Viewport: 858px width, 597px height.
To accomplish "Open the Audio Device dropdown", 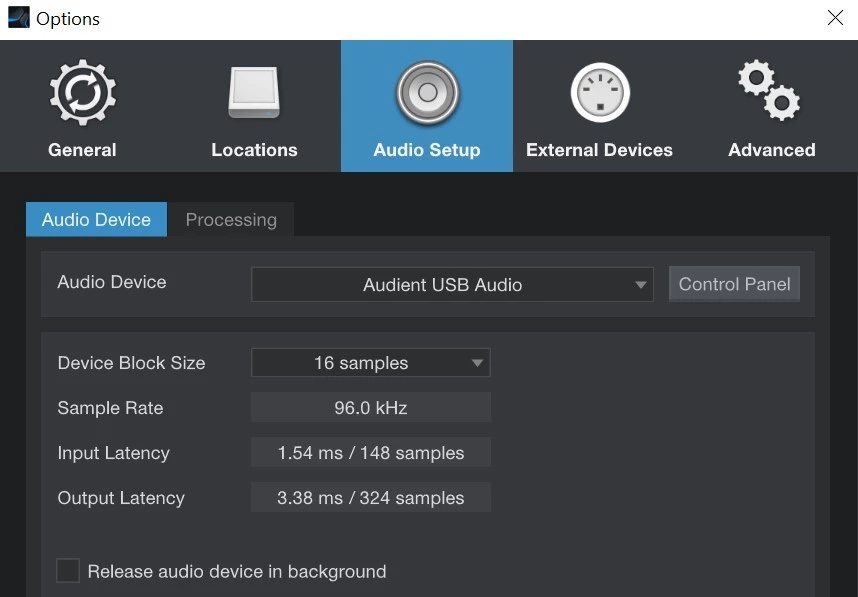I will click(x=452, y=284).
